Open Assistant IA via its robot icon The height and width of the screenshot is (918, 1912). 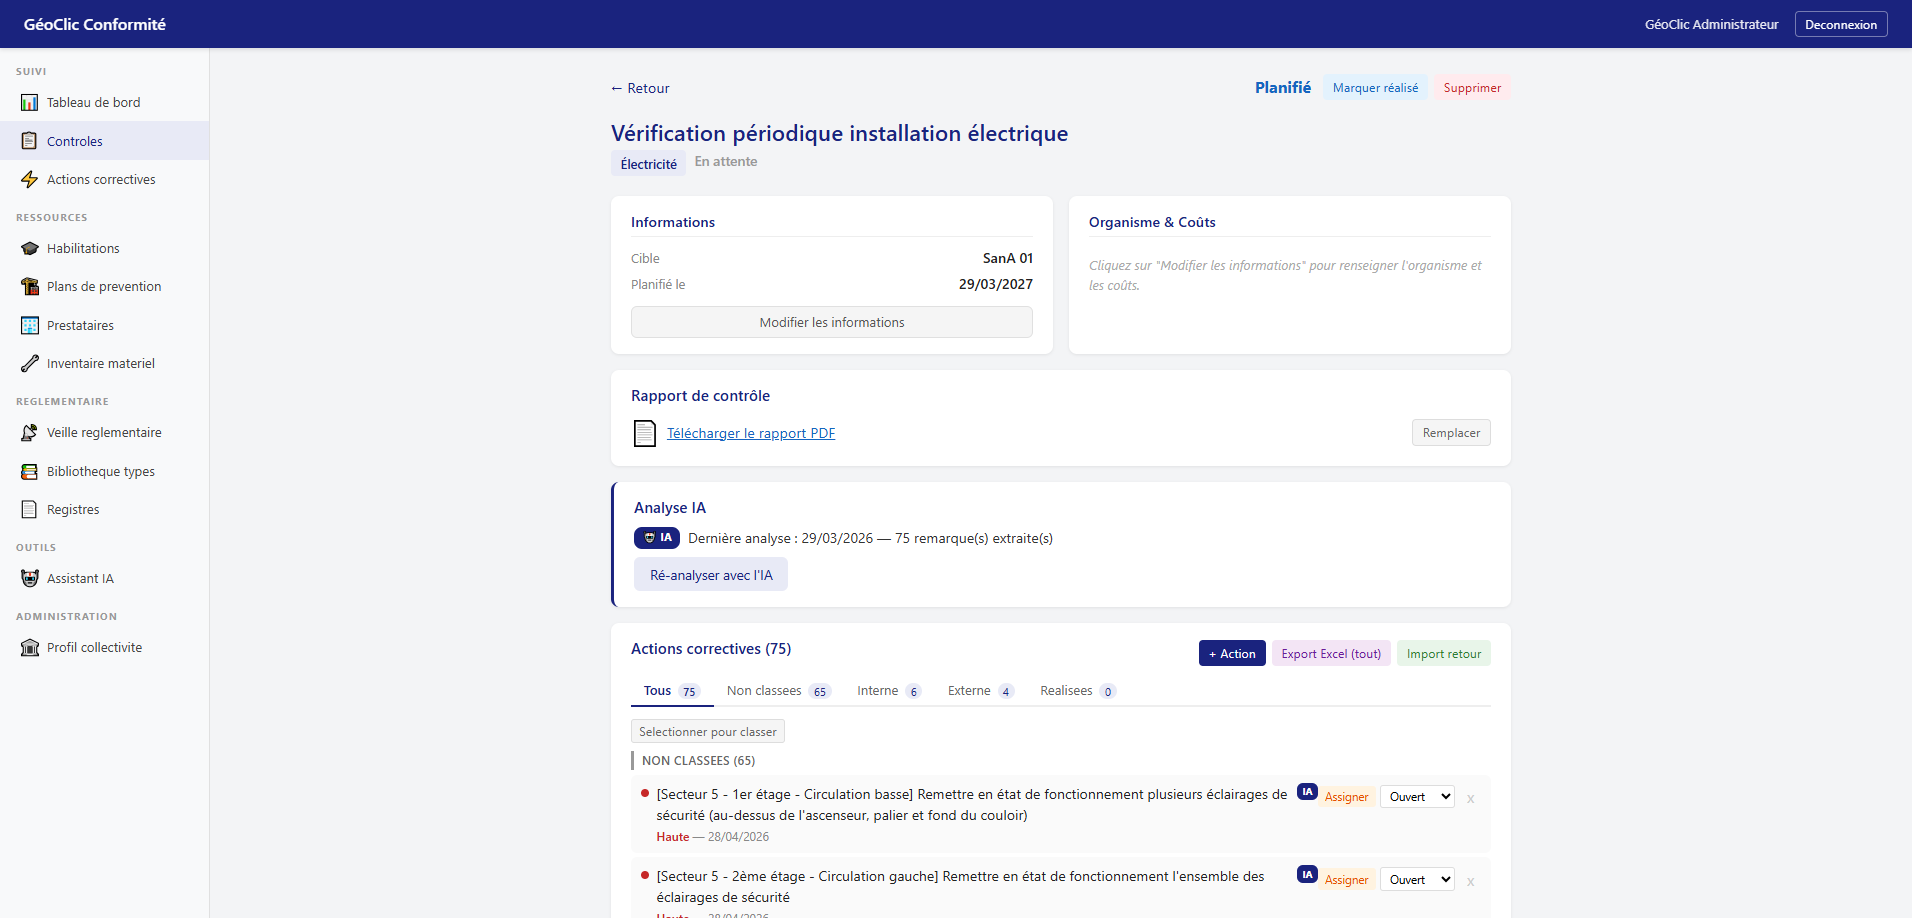coord(30,579)
